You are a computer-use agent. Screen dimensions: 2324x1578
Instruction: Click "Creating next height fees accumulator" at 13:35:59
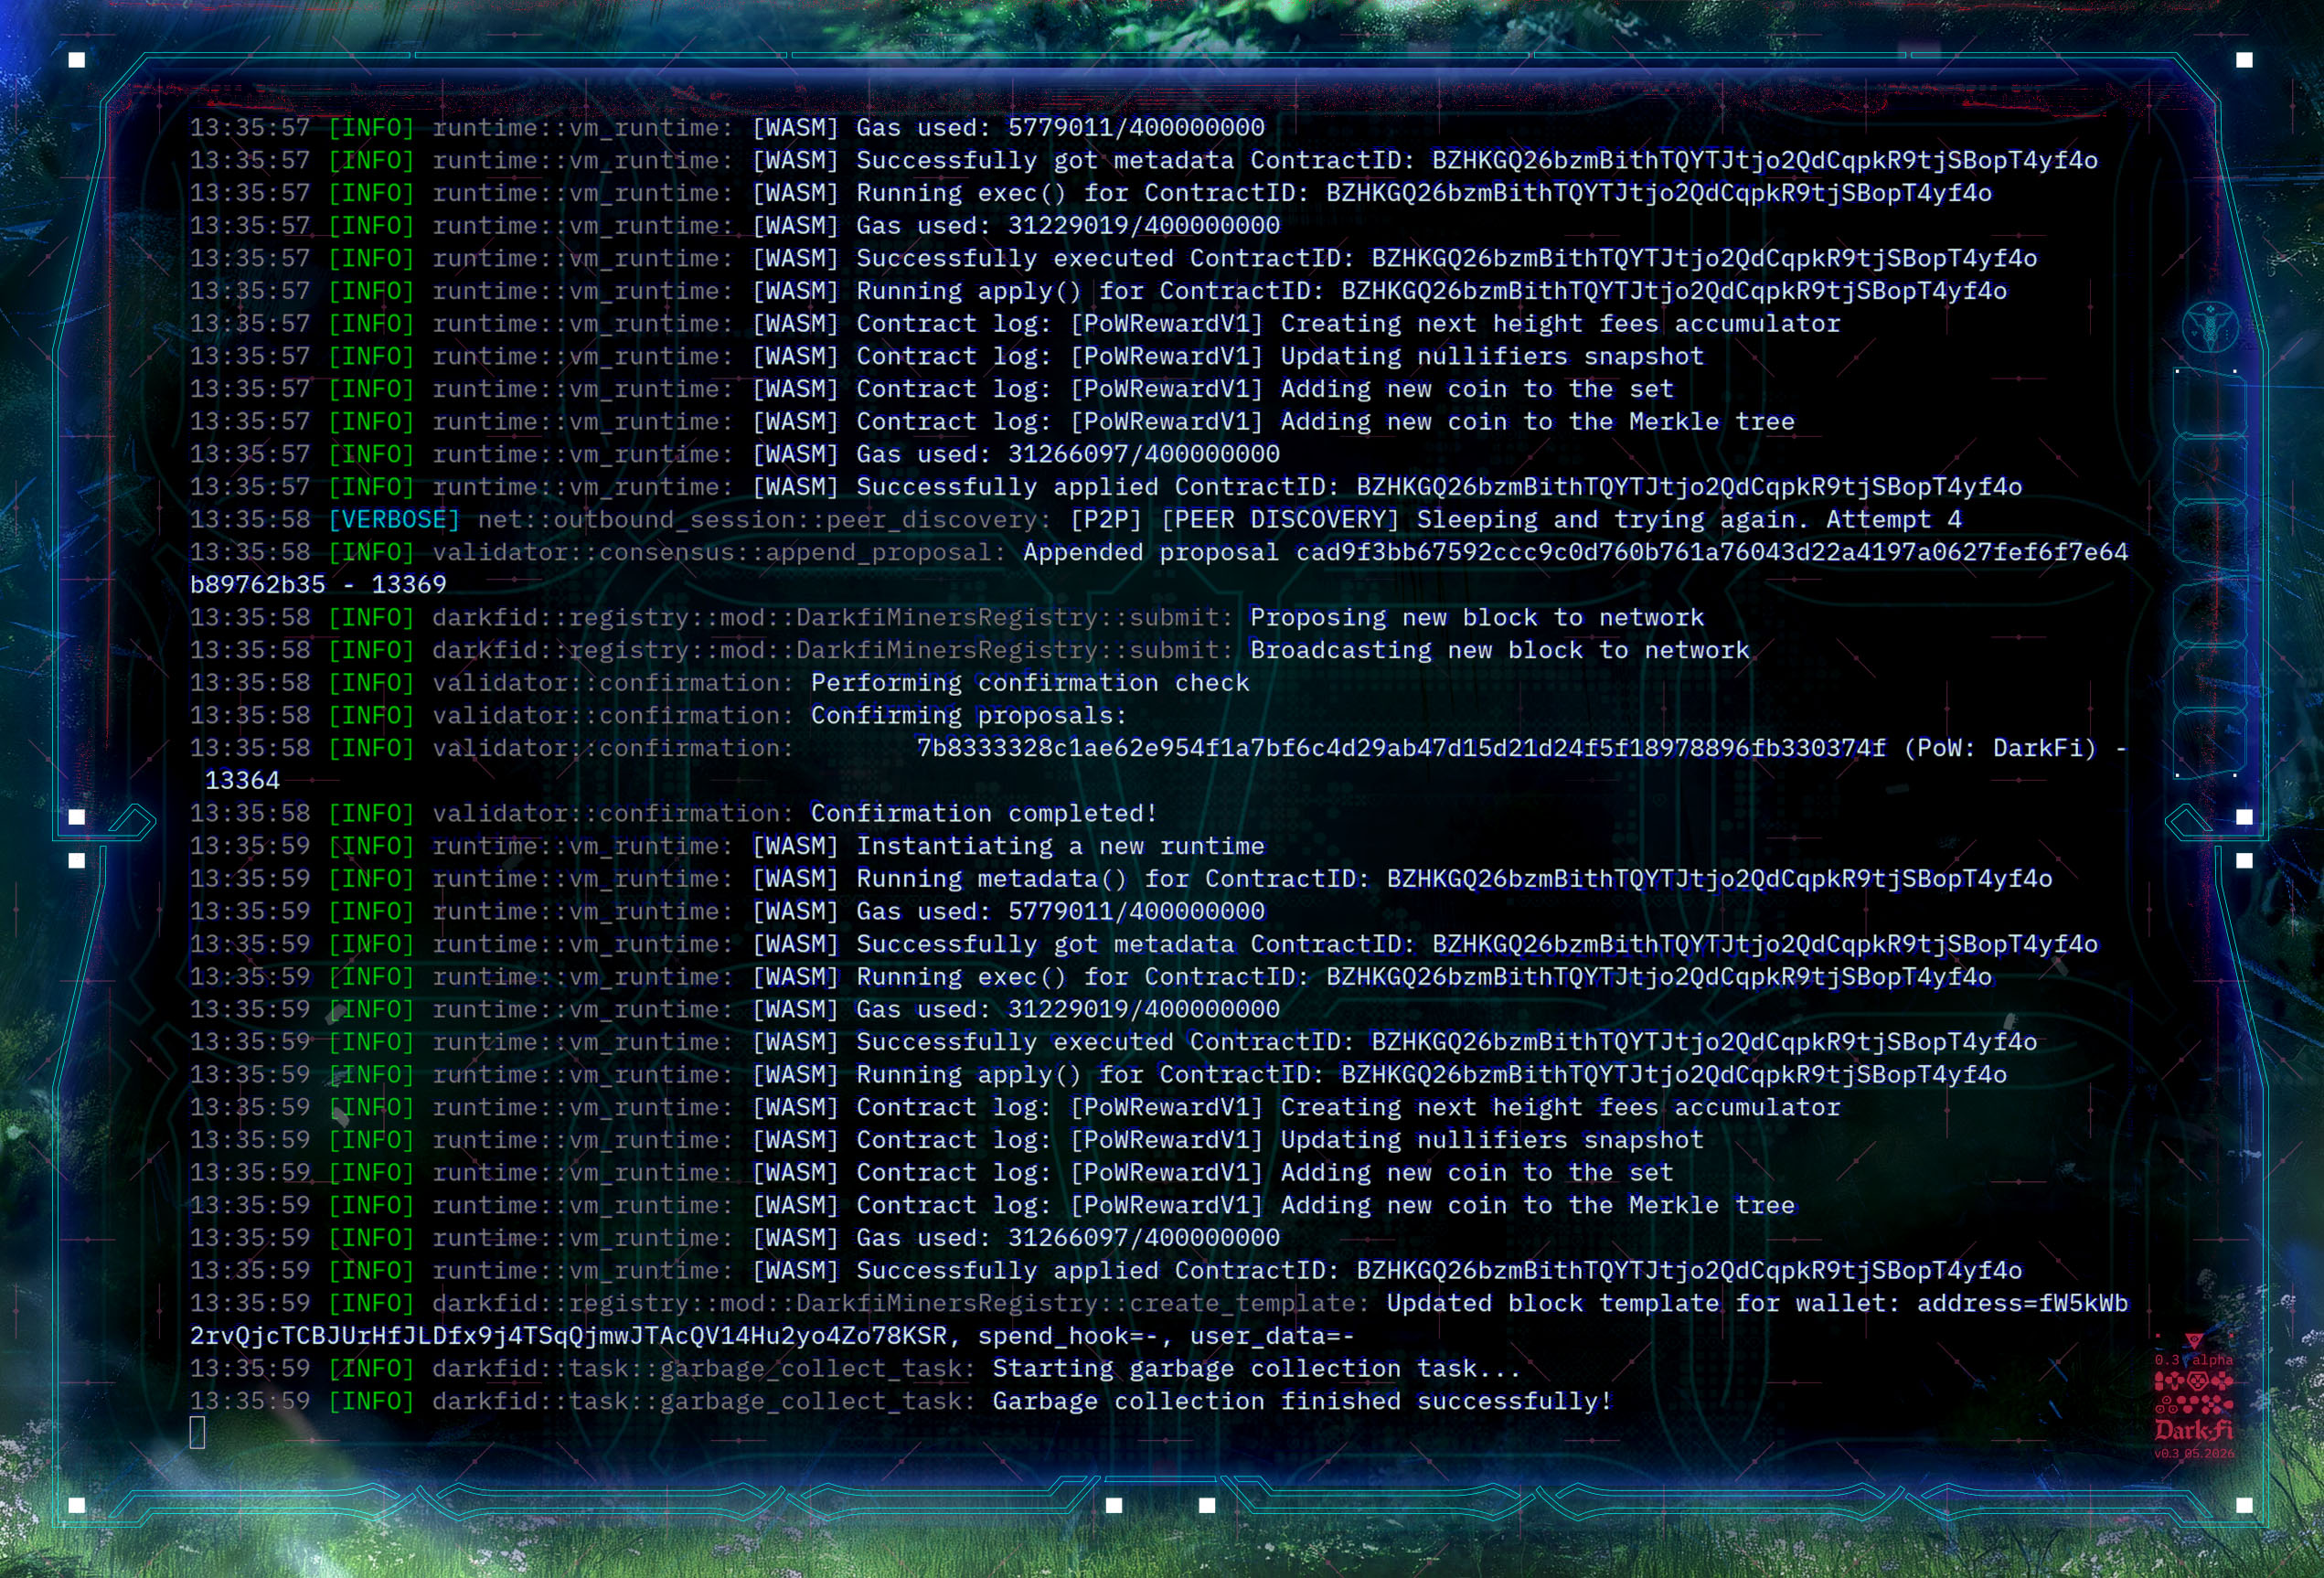coord(1560,1107)
